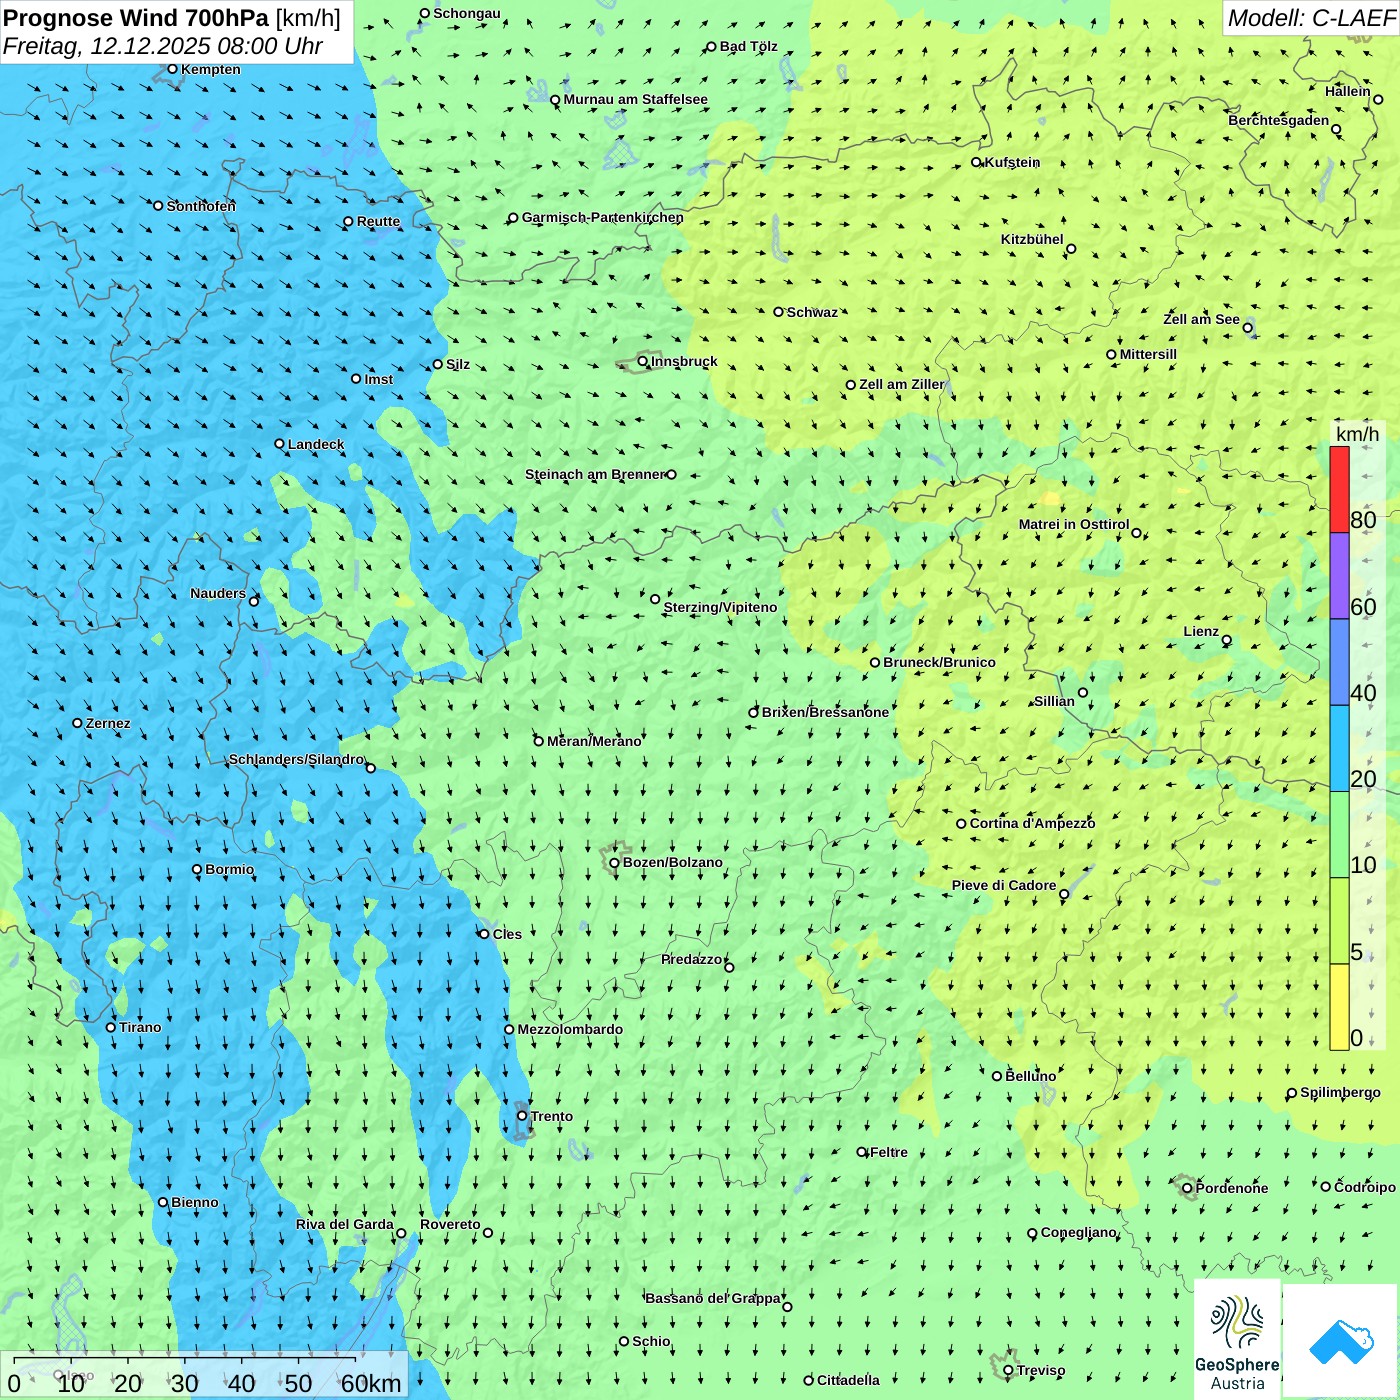Click the Trento city marker circle

522,1116
